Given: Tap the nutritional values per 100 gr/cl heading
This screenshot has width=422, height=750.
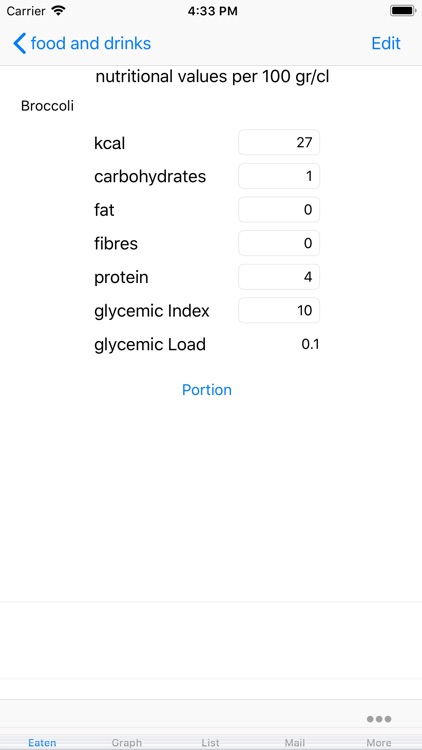Looking at the screenshot, I should [x=212, y=77].
